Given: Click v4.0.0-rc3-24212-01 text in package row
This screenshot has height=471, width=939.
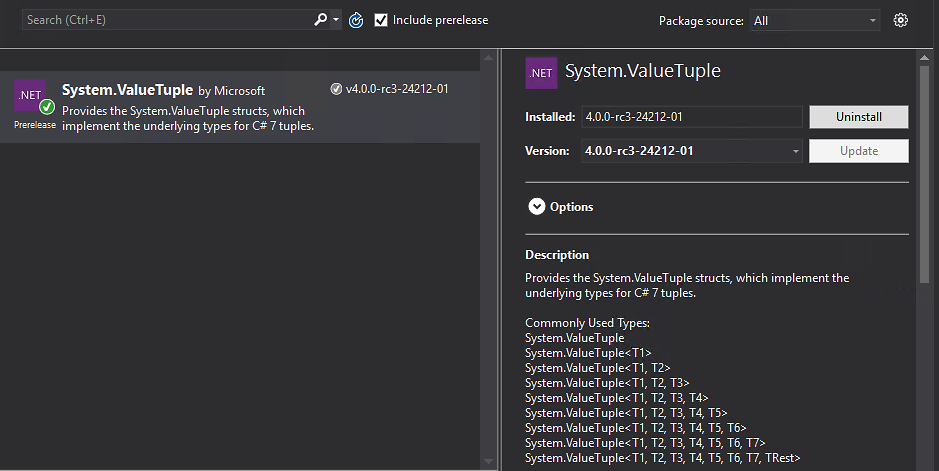Looking at the screenshot, I should pyautogui.click(x=397, y=89).
